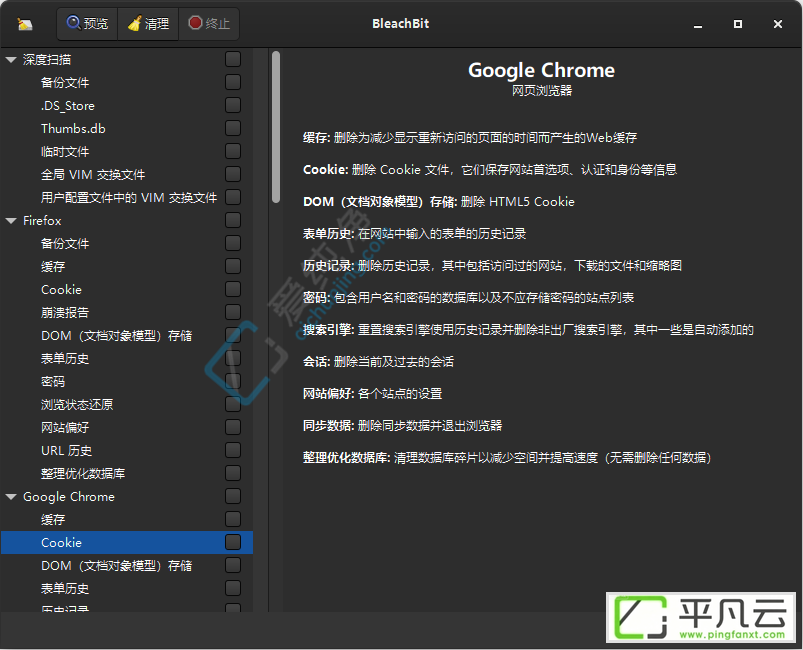Check the selected Chrome Cookie checkbox
This screenshot has width=803, height=650.
(233, 542)
